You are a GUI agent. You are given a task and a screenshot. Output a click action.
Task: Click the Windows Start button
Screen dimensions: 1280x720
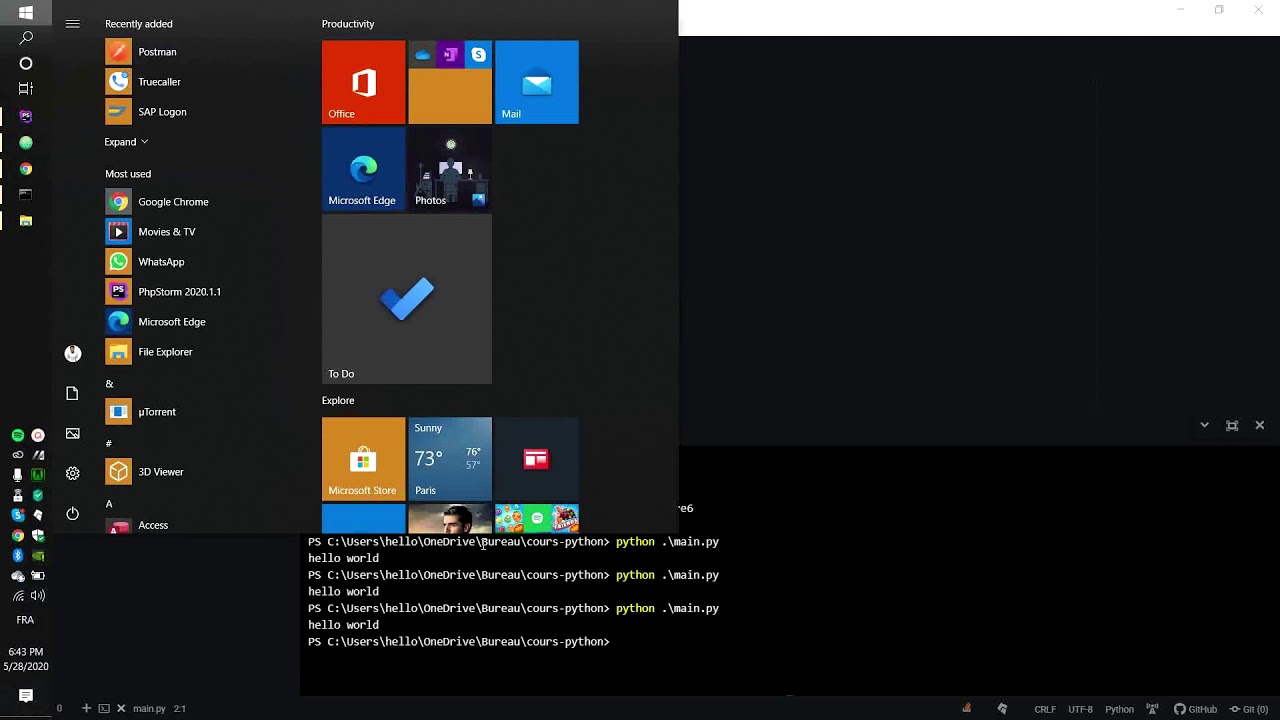(x=26, y=12)
